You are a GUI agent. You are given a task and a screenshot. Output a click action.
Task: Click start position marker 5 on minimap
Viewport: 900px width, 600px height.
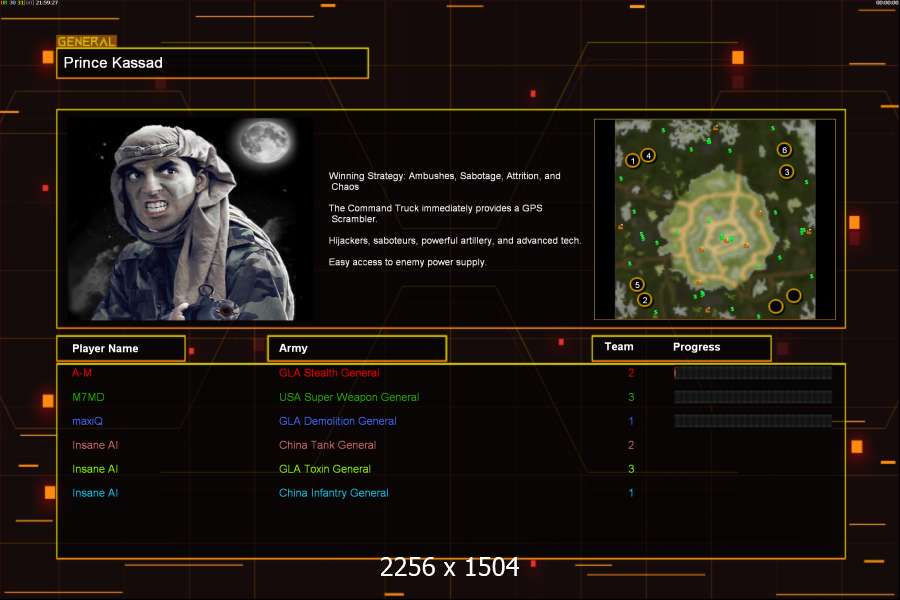tap(637, 284)
